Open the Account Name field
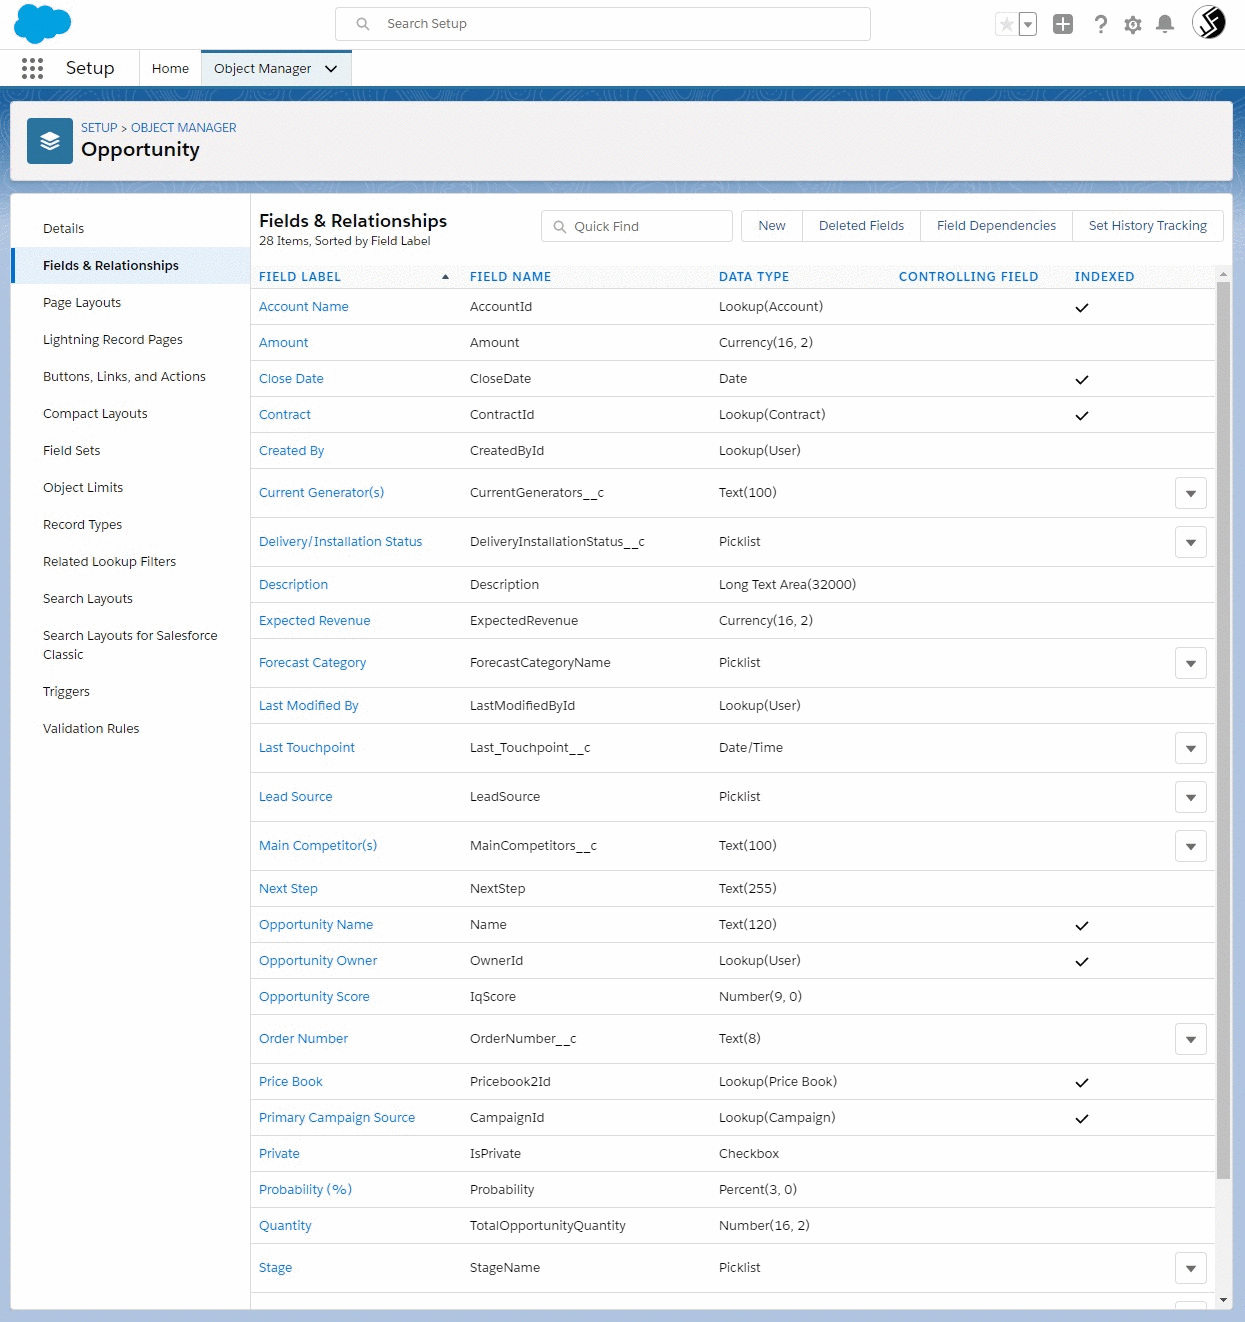The width and height of the screenshot is (1245, 1322). click(x=304, y=307)
